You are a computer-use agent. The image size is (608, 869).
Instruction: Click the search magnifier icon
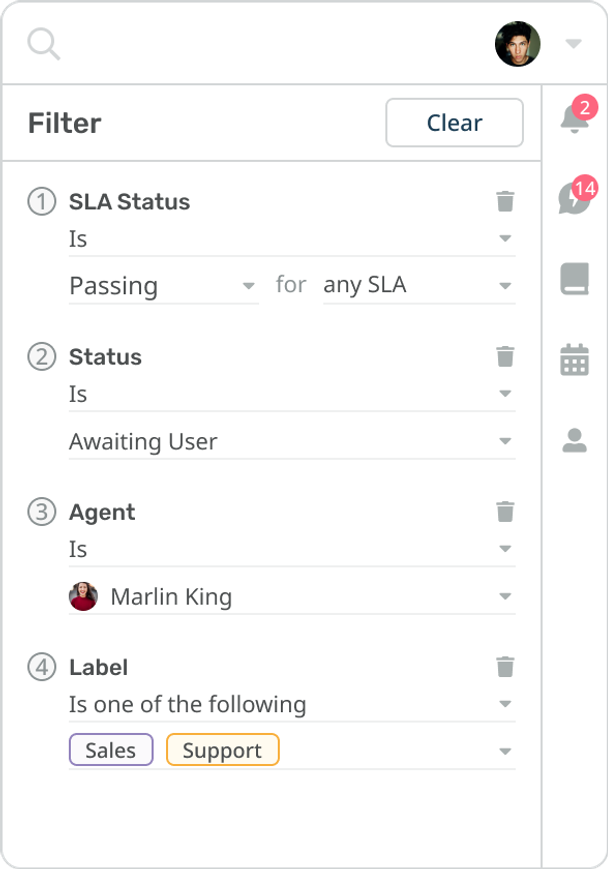point(43,44)
